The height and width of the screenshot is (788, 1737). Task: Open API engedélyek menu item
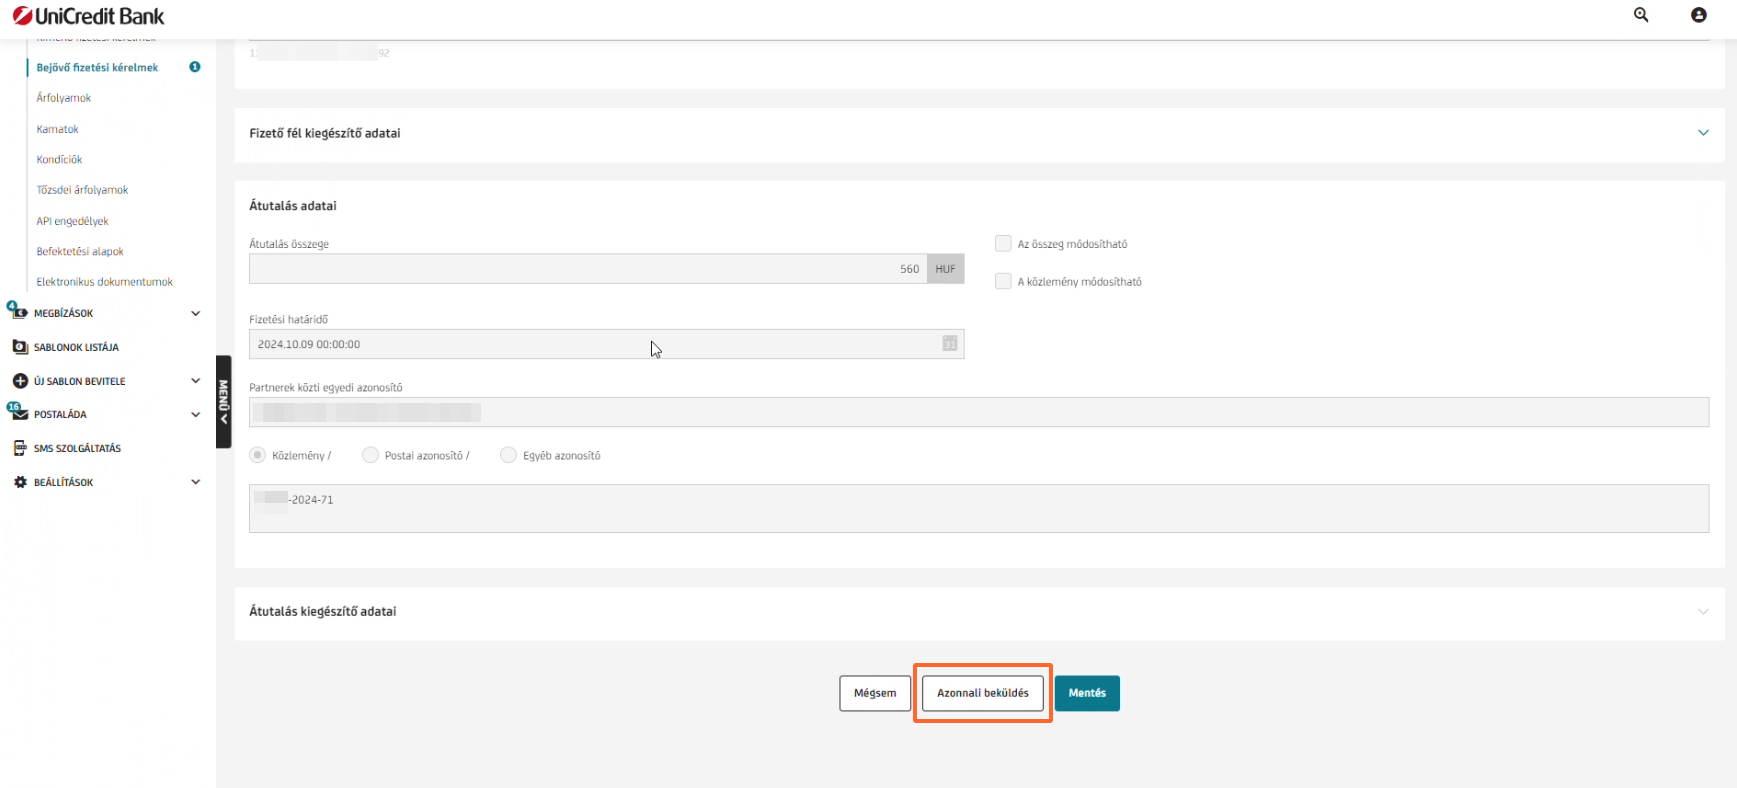tap(72, 221)
